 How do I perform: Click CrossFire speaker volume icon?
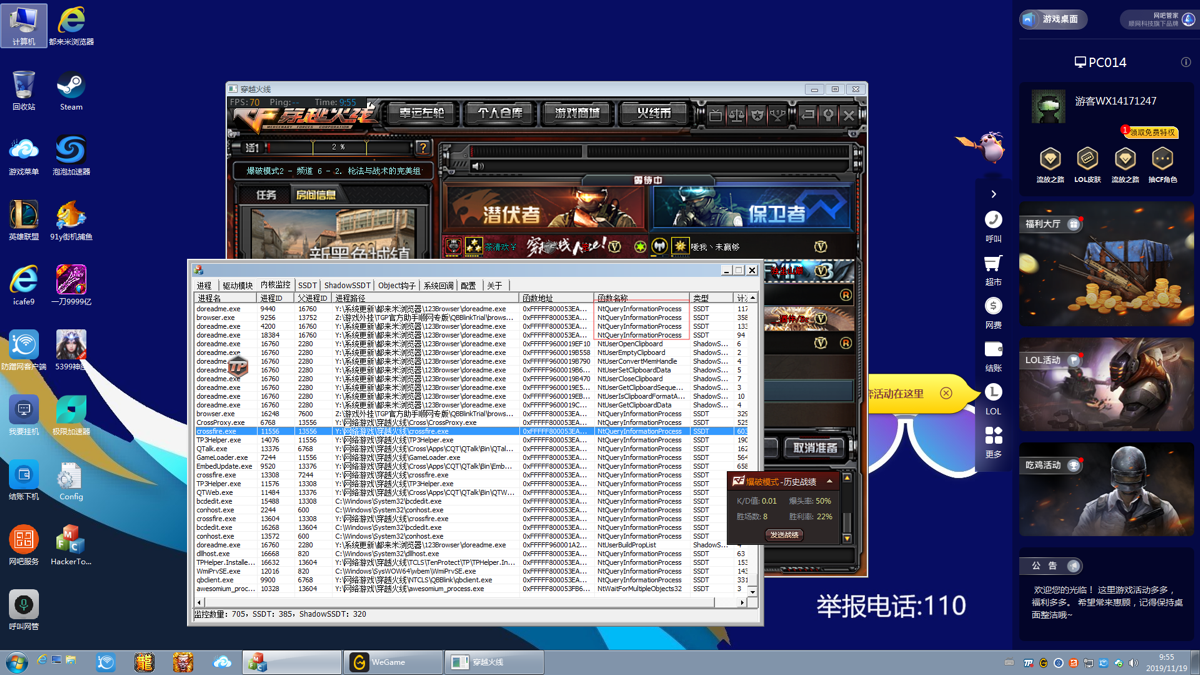click(478, 167)
